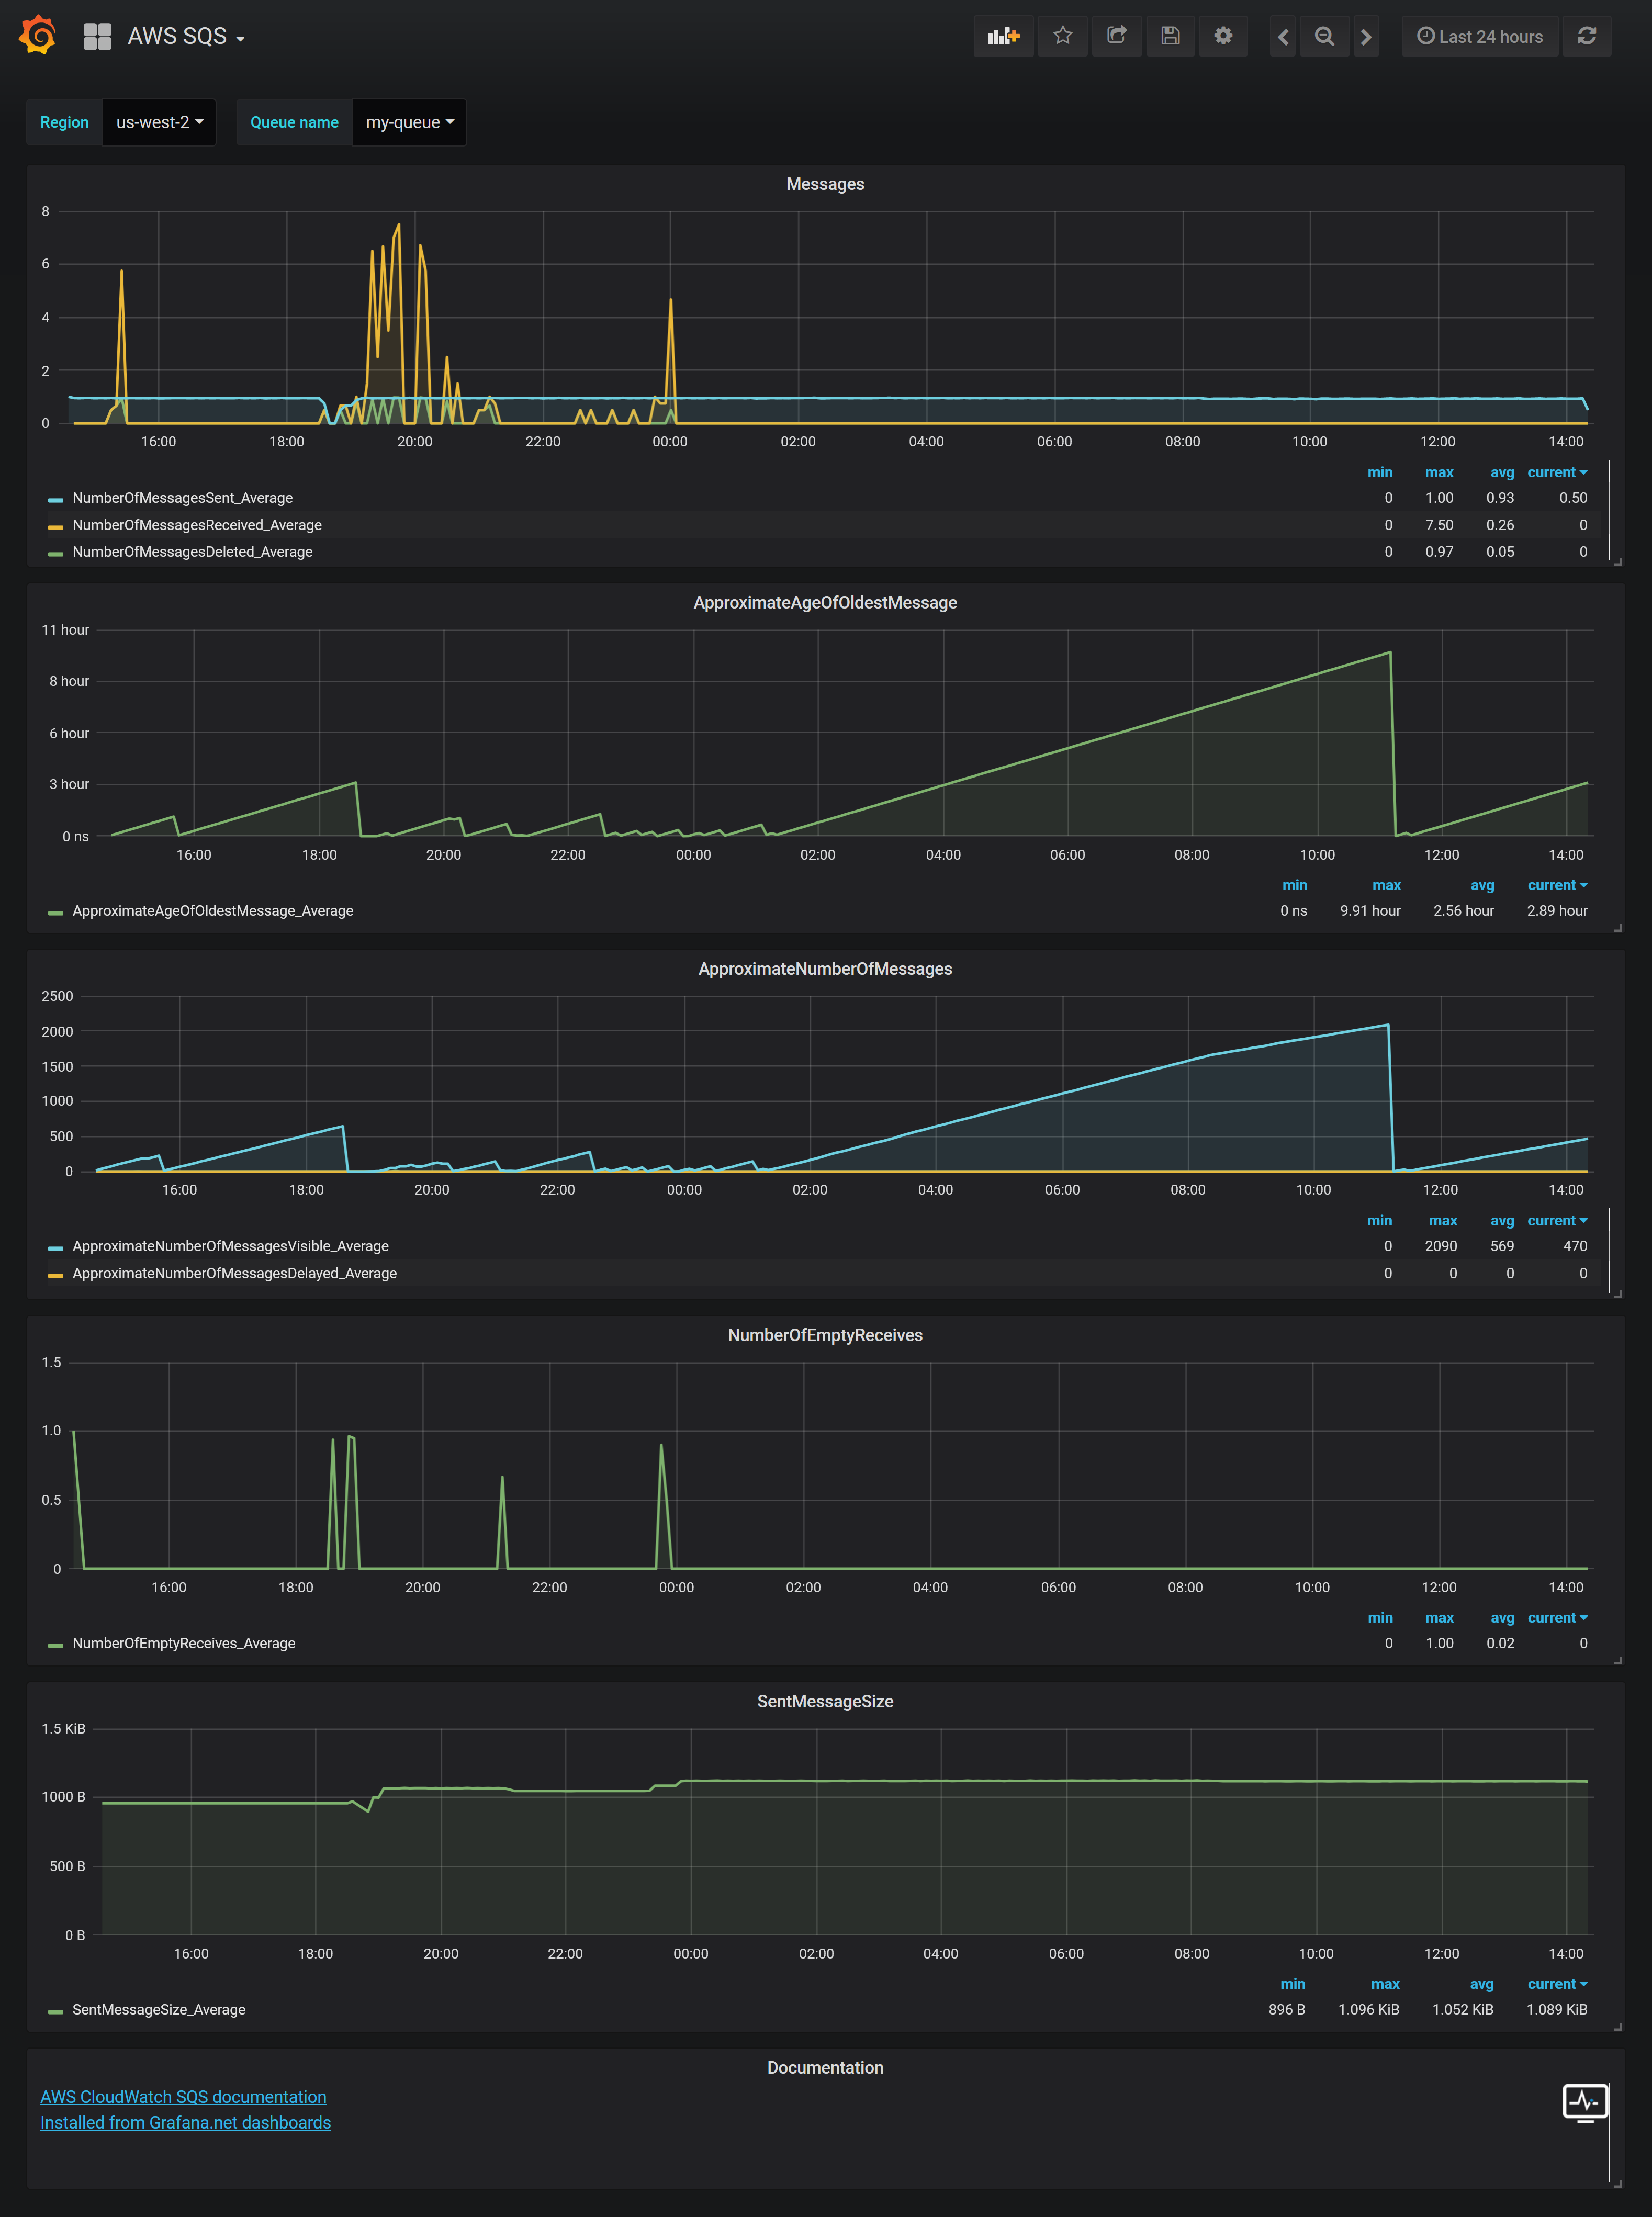Viewport: 1652px width, 2217px height.
Task: Open the Share dashboard icon
Action: 1116,36
